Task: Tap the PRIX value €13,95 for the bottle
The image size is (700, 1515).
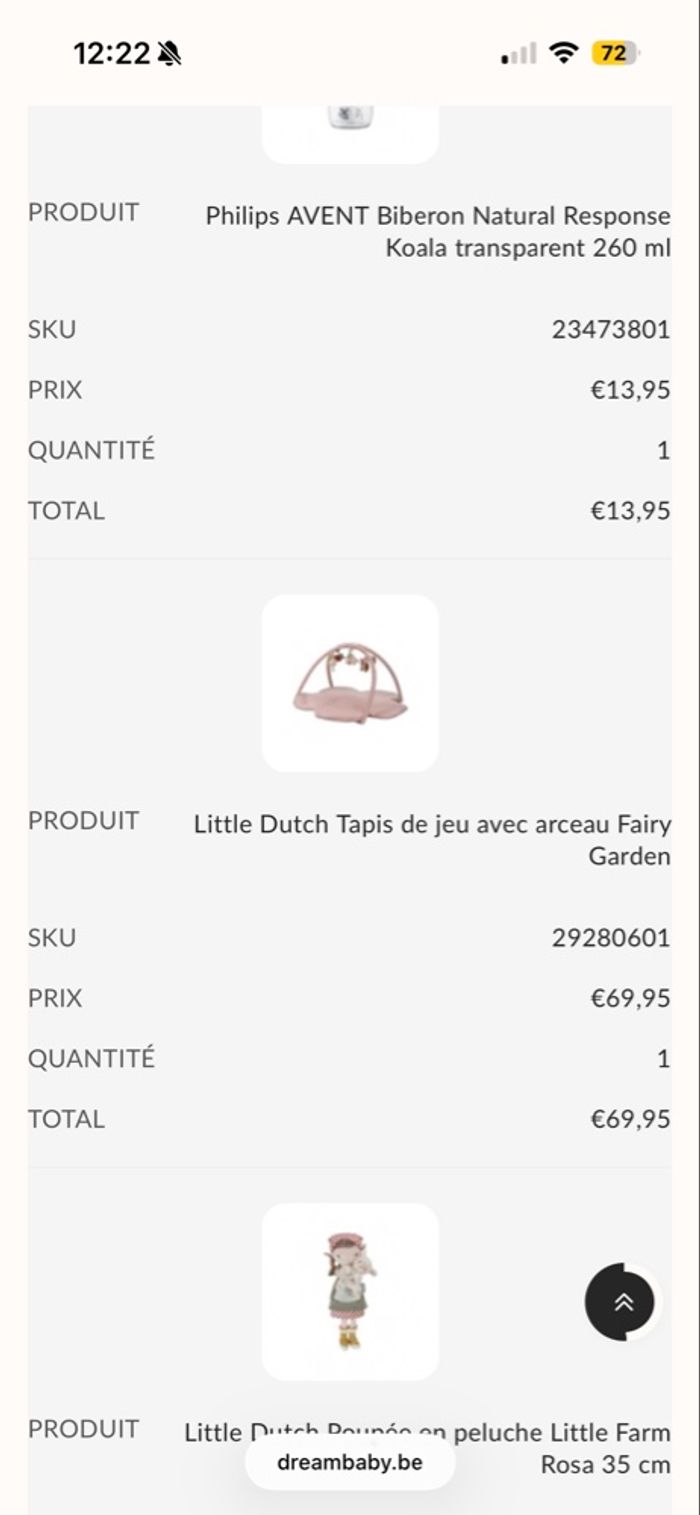Action: coord(630,389)
